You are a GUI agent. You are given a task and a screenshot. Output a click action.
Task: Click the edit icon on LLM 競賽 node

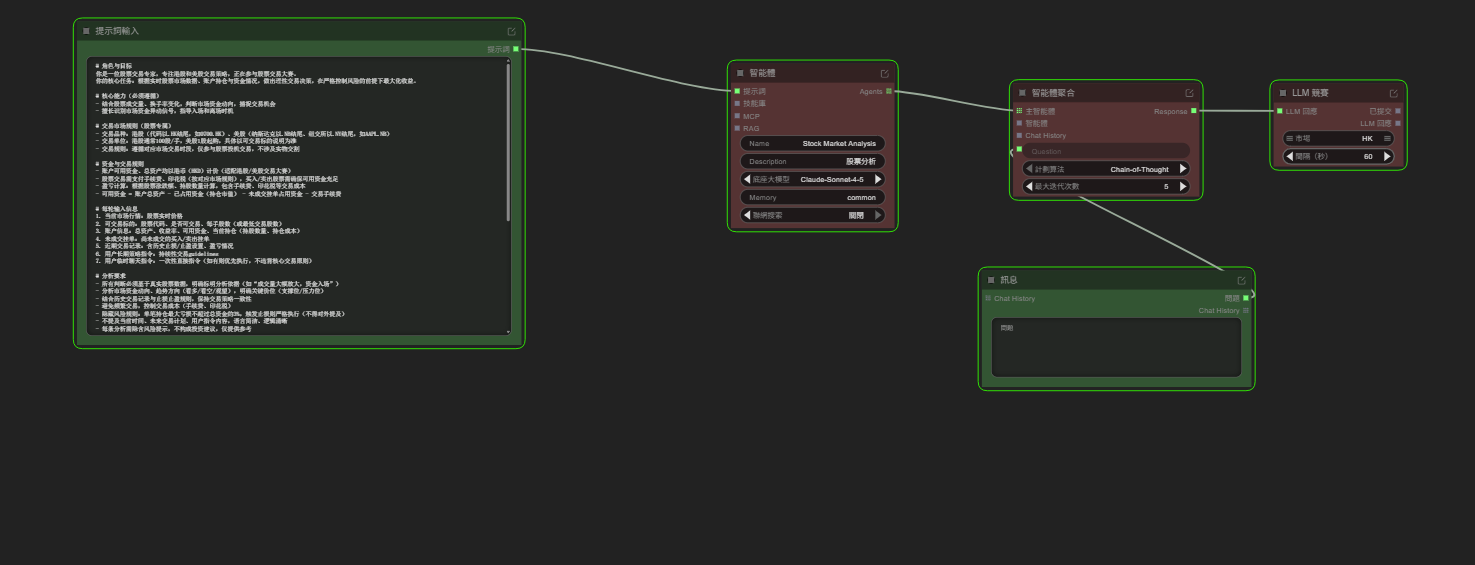[x=1394, y=93]
